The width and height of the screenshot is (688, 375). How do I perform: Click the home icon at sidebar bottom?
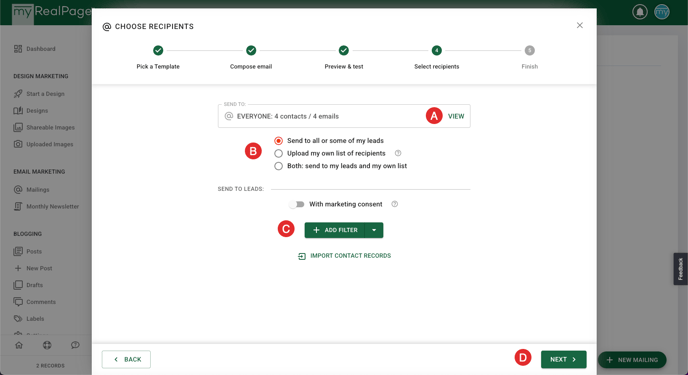19,345
